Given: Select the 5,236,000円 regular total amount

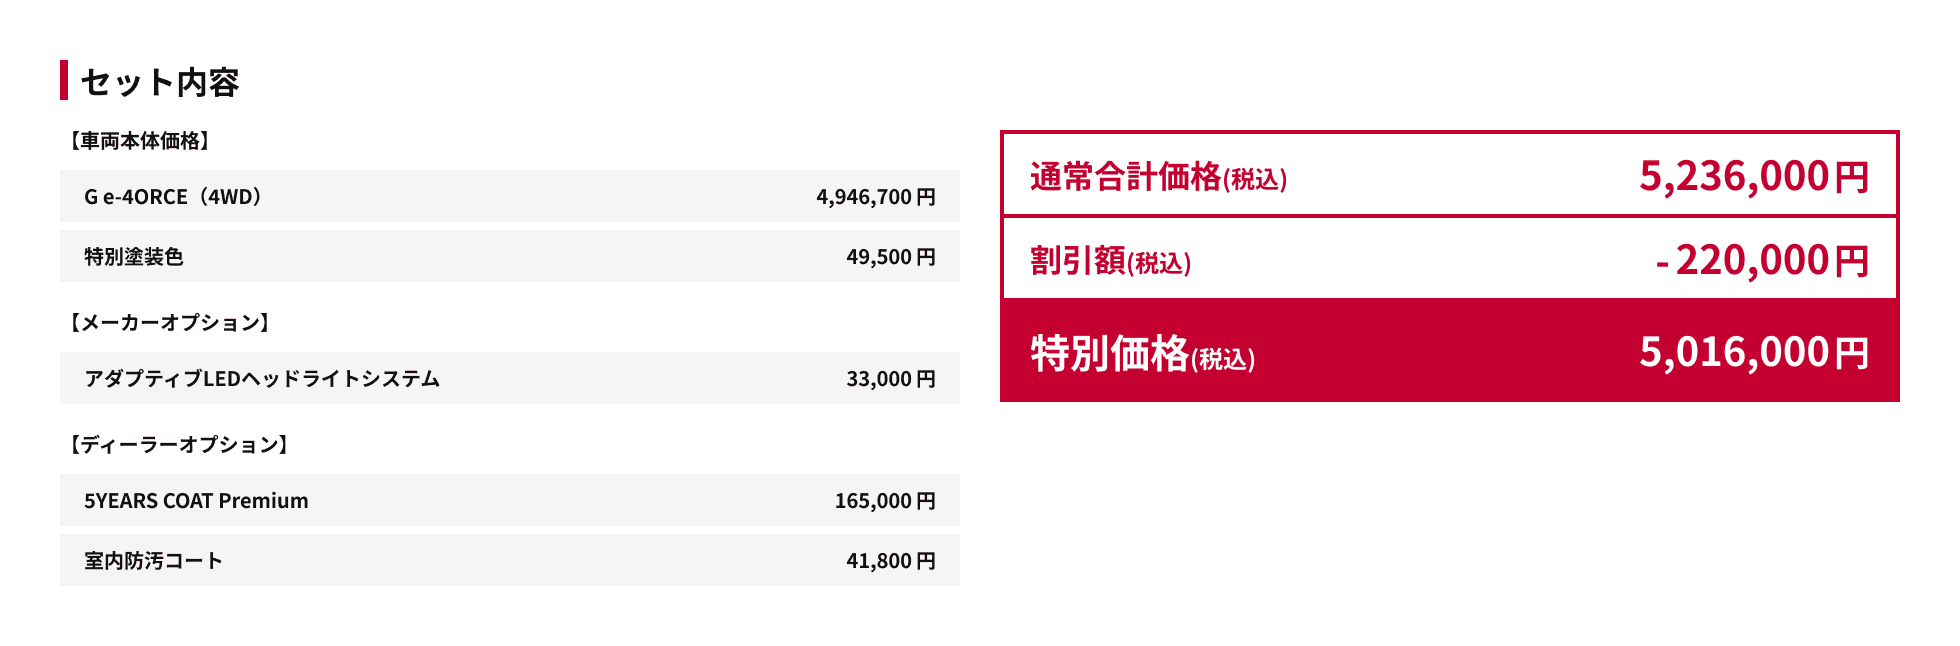Looking at the screenshot, I should [1753, 177].
